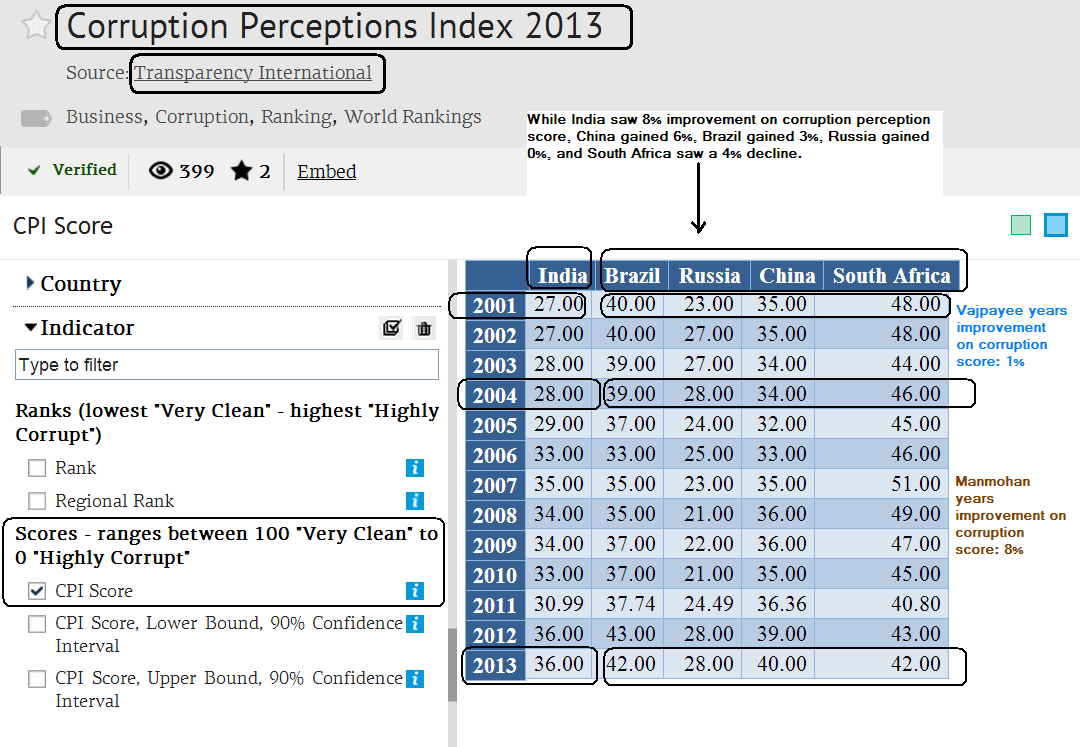This screenshot has height=747, width=1080.
Task: Enable the Rank checkbox
Action: (37, 468)
